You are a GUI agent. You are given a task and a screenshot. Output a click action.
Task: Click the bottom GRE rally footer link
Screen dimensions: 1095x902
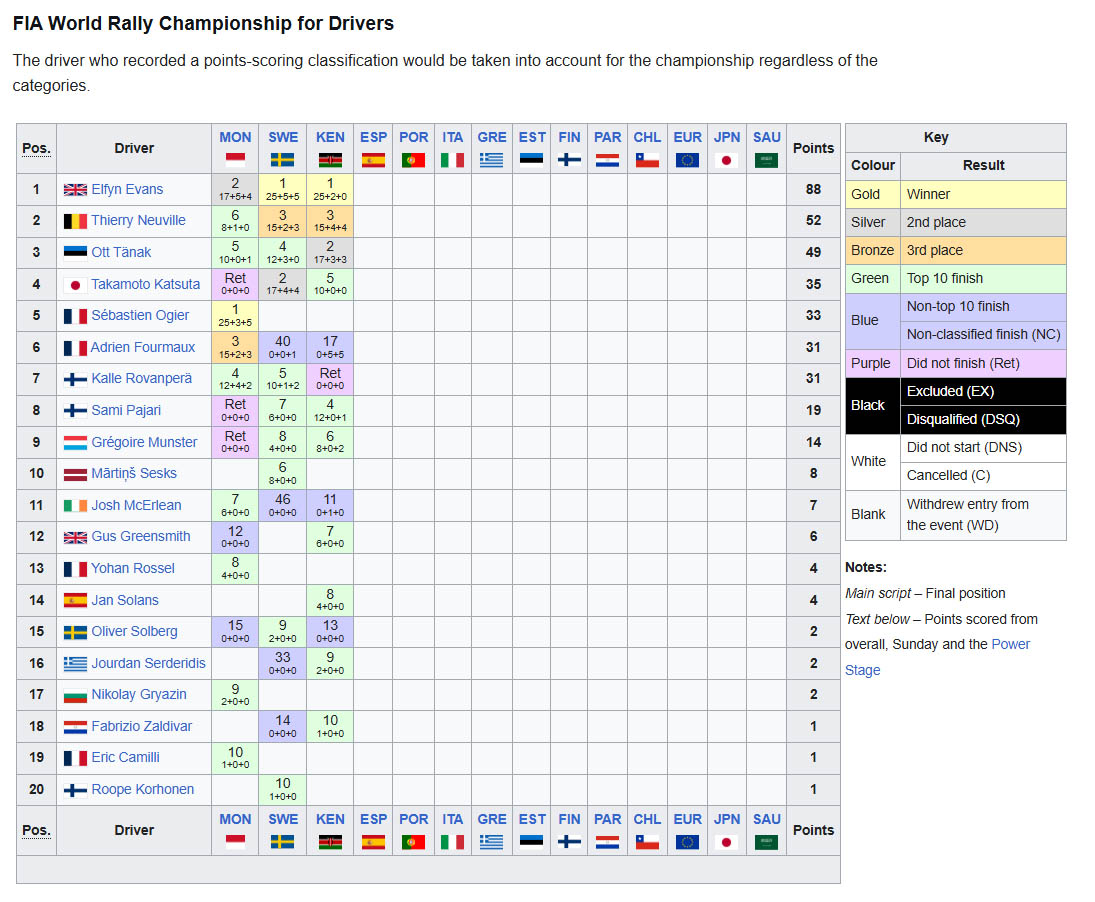(x=492, y=818)
